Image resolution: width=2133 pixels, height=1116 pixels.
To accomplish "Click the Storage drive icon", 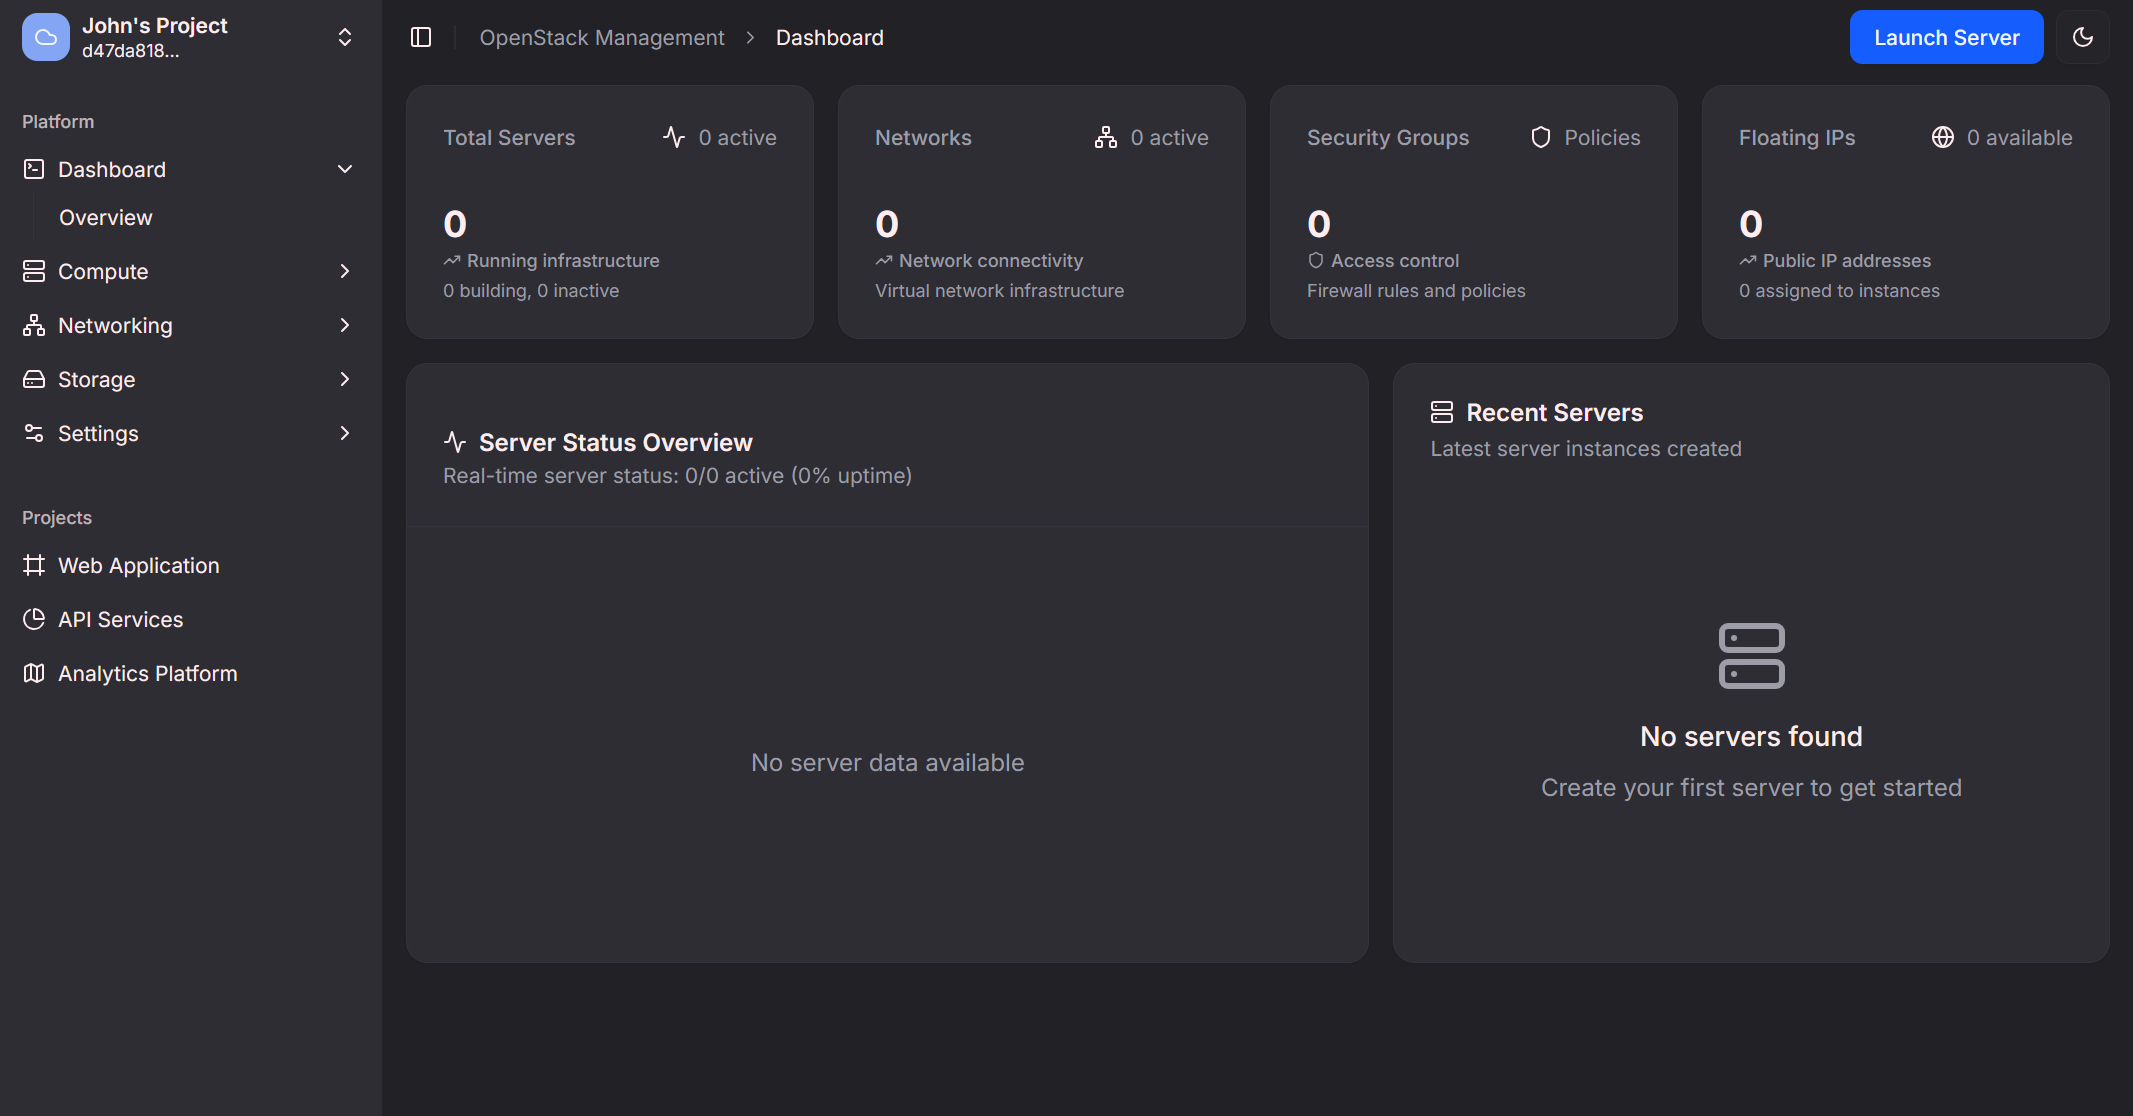I will click(x=34, y=379).
